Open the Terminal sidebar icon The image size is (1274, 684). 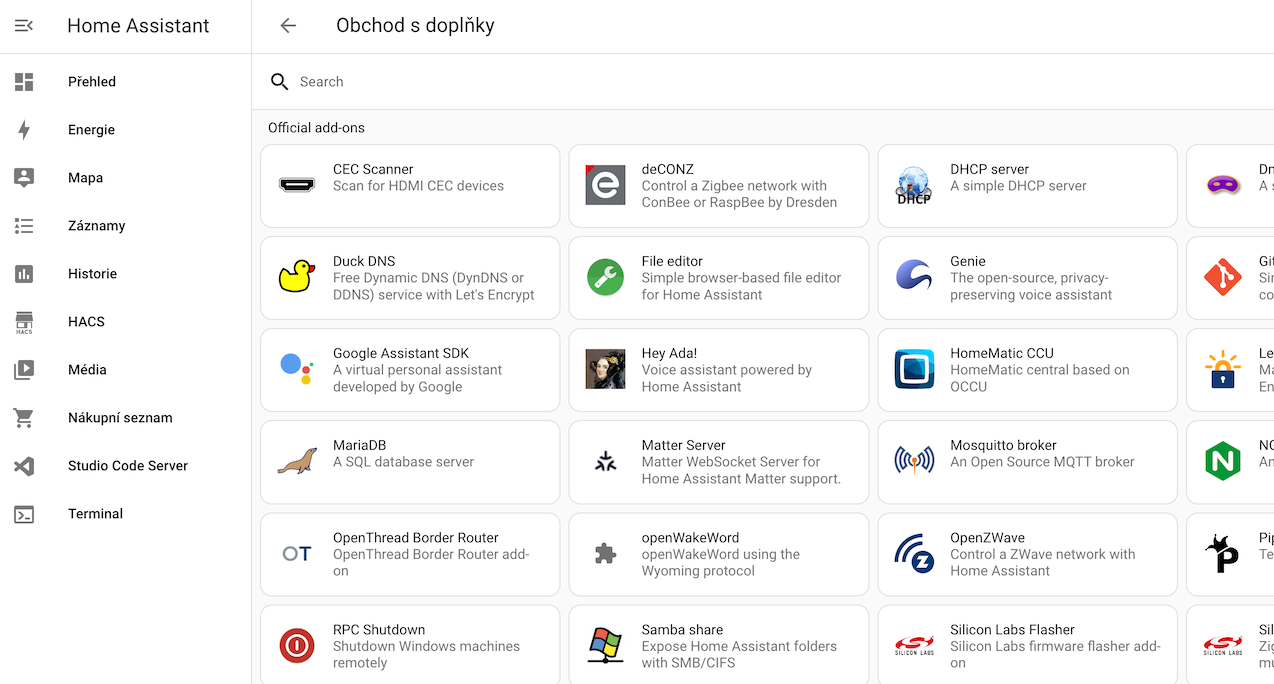23,513
